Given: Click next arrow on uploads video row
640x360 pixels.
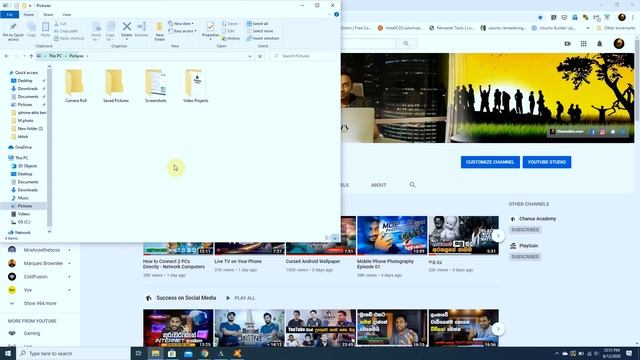Looking at the screenshot, I should pos(498,236).
